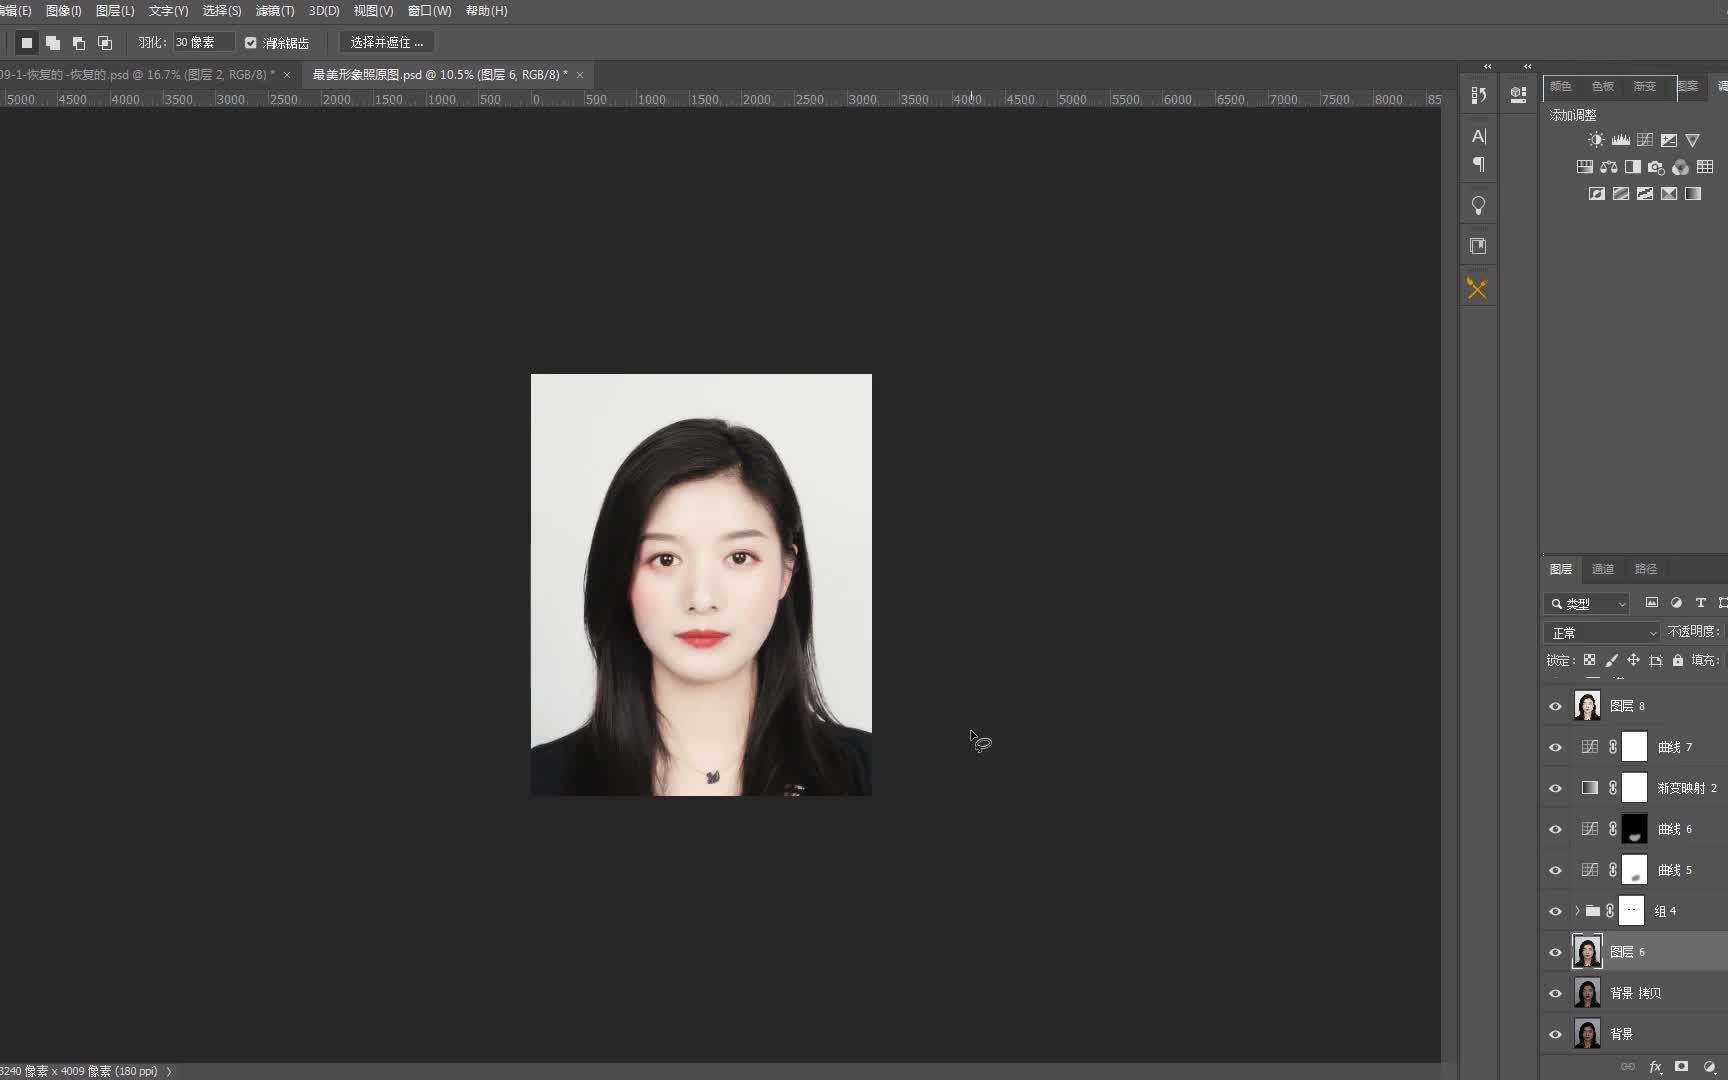Open the orange crossed-tools panel icon

(x=1477, y=289)
